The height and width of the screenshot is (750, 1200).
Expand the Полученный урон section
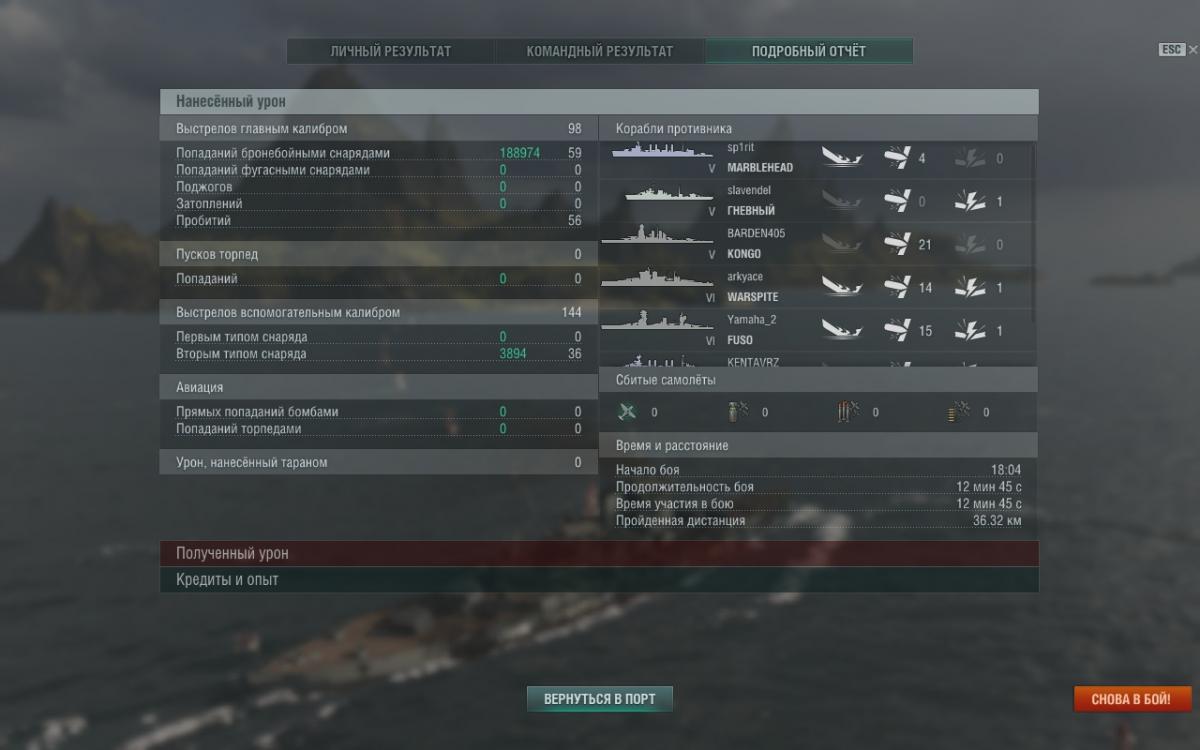point(599,553)
